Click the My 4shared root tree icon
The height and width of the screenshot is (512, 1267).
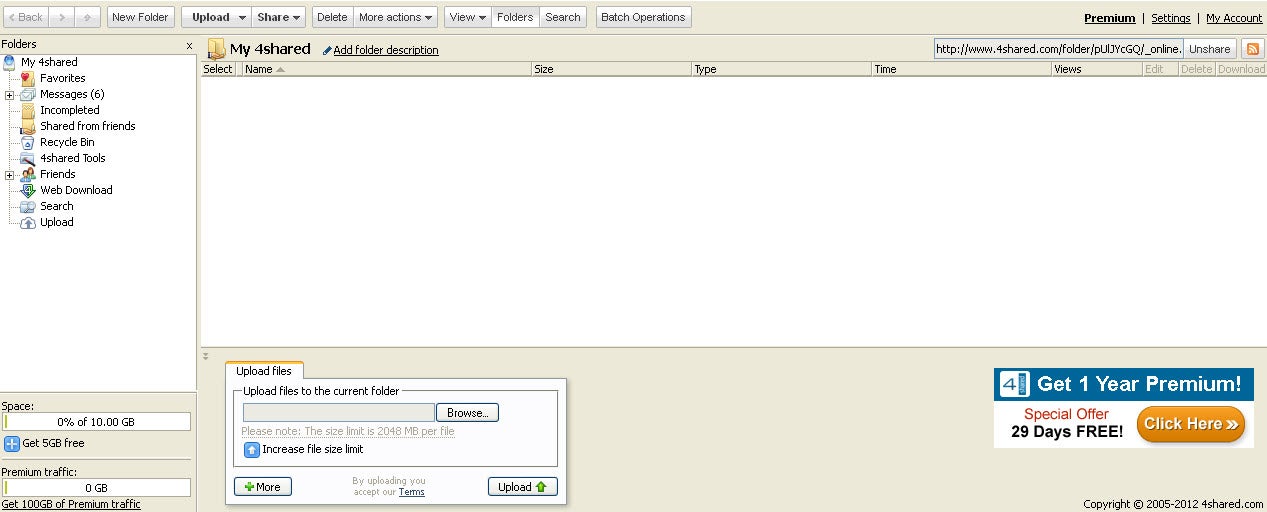tap(10, 62)
